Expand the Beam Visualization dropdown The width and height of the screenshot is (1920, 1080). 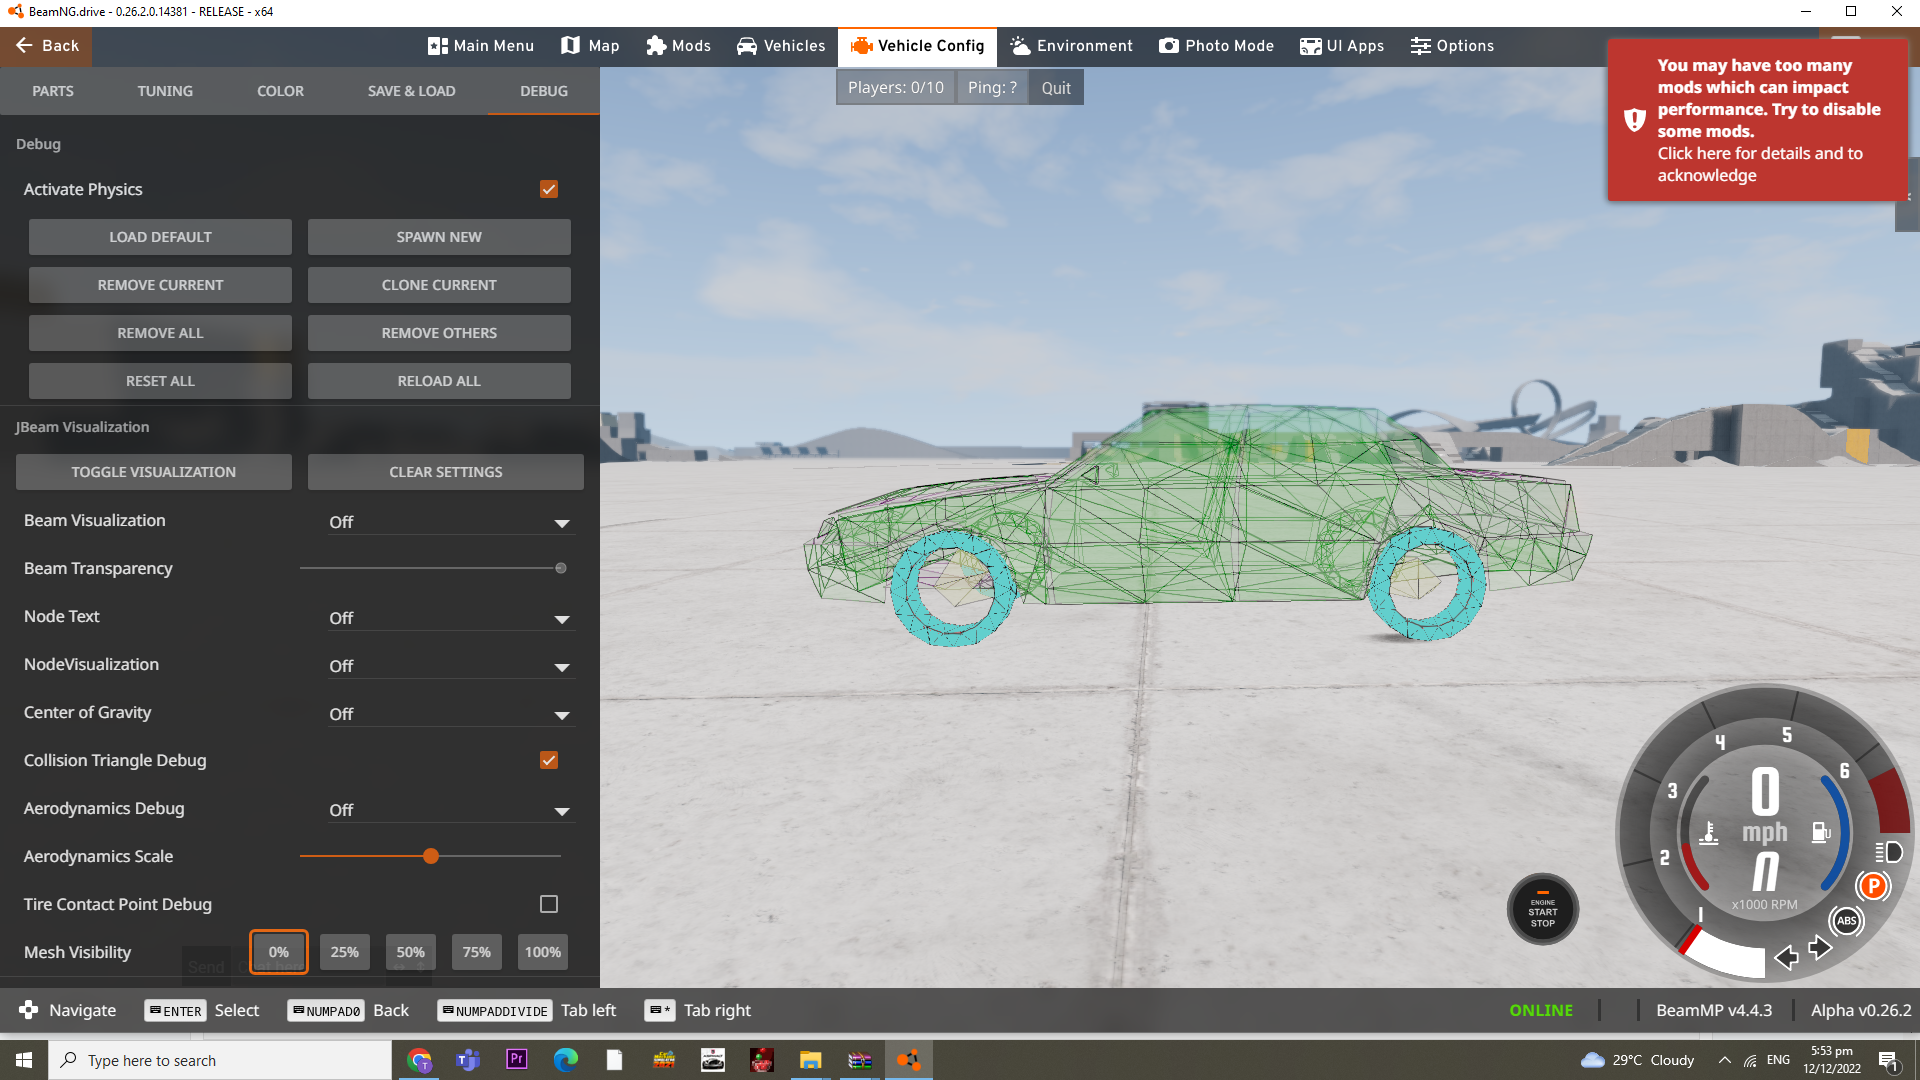pyautogui.click(x=450, y=523)
